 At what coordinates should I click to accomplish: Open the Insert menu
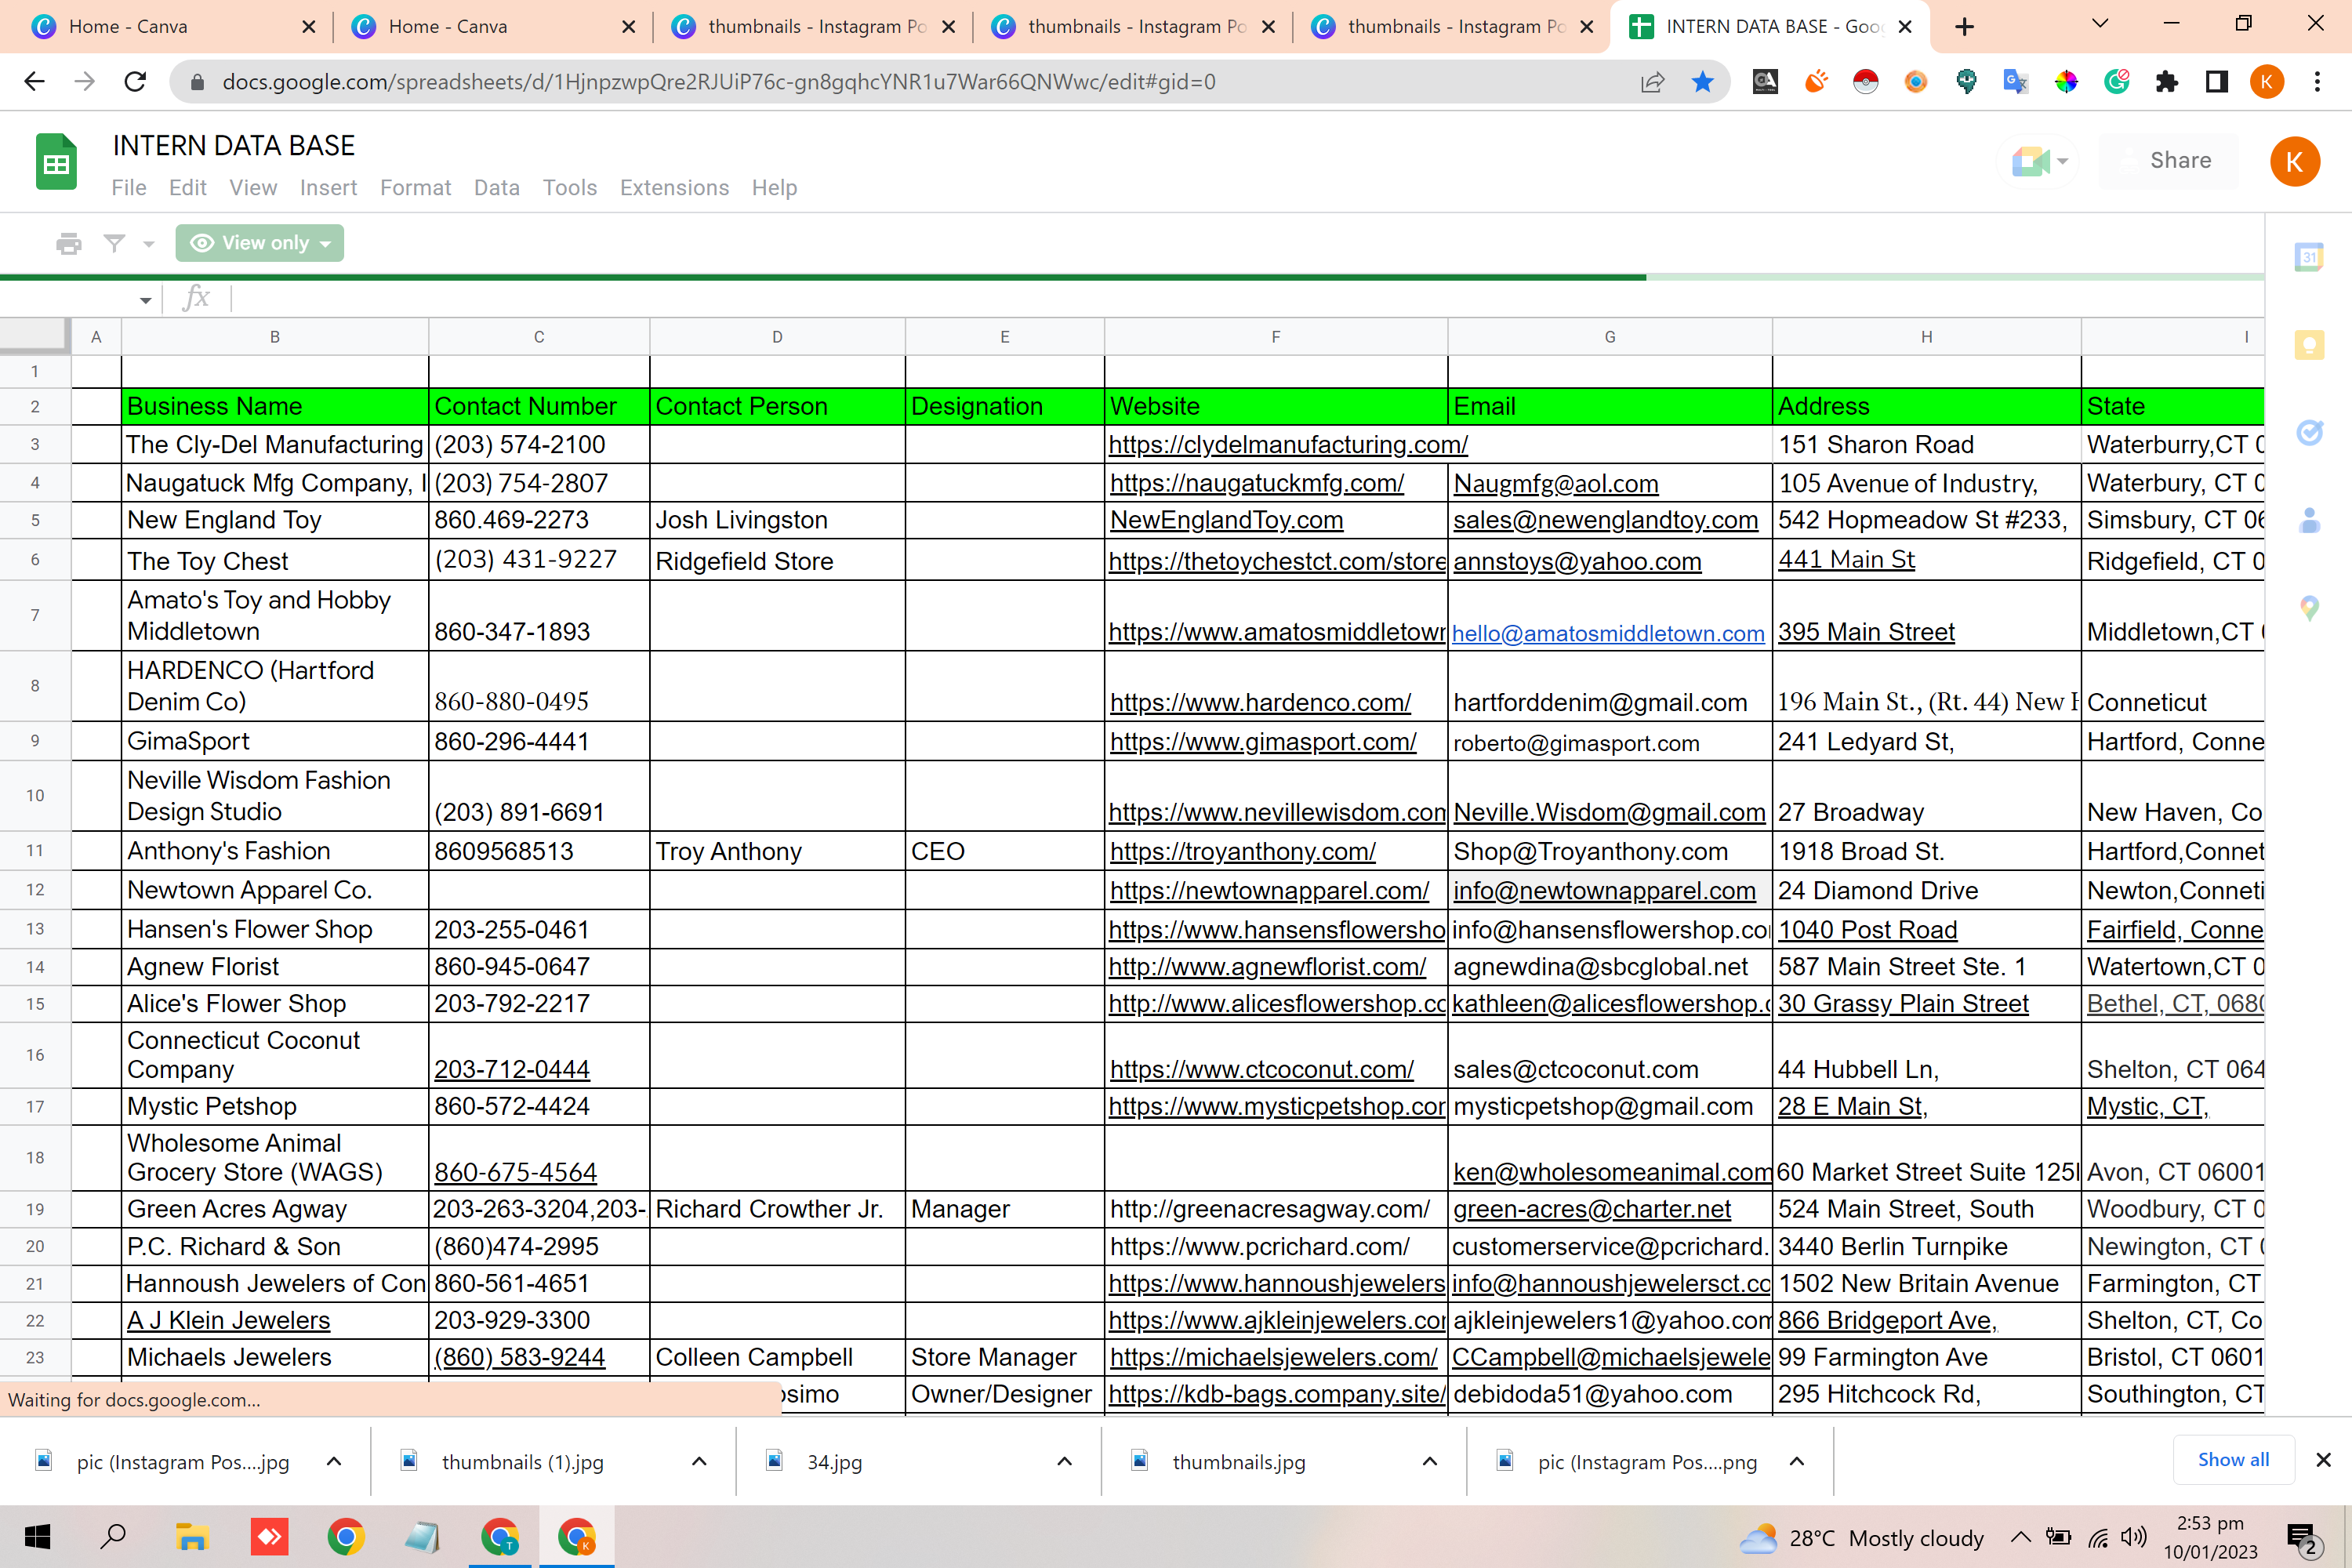(x=328, y=188)
